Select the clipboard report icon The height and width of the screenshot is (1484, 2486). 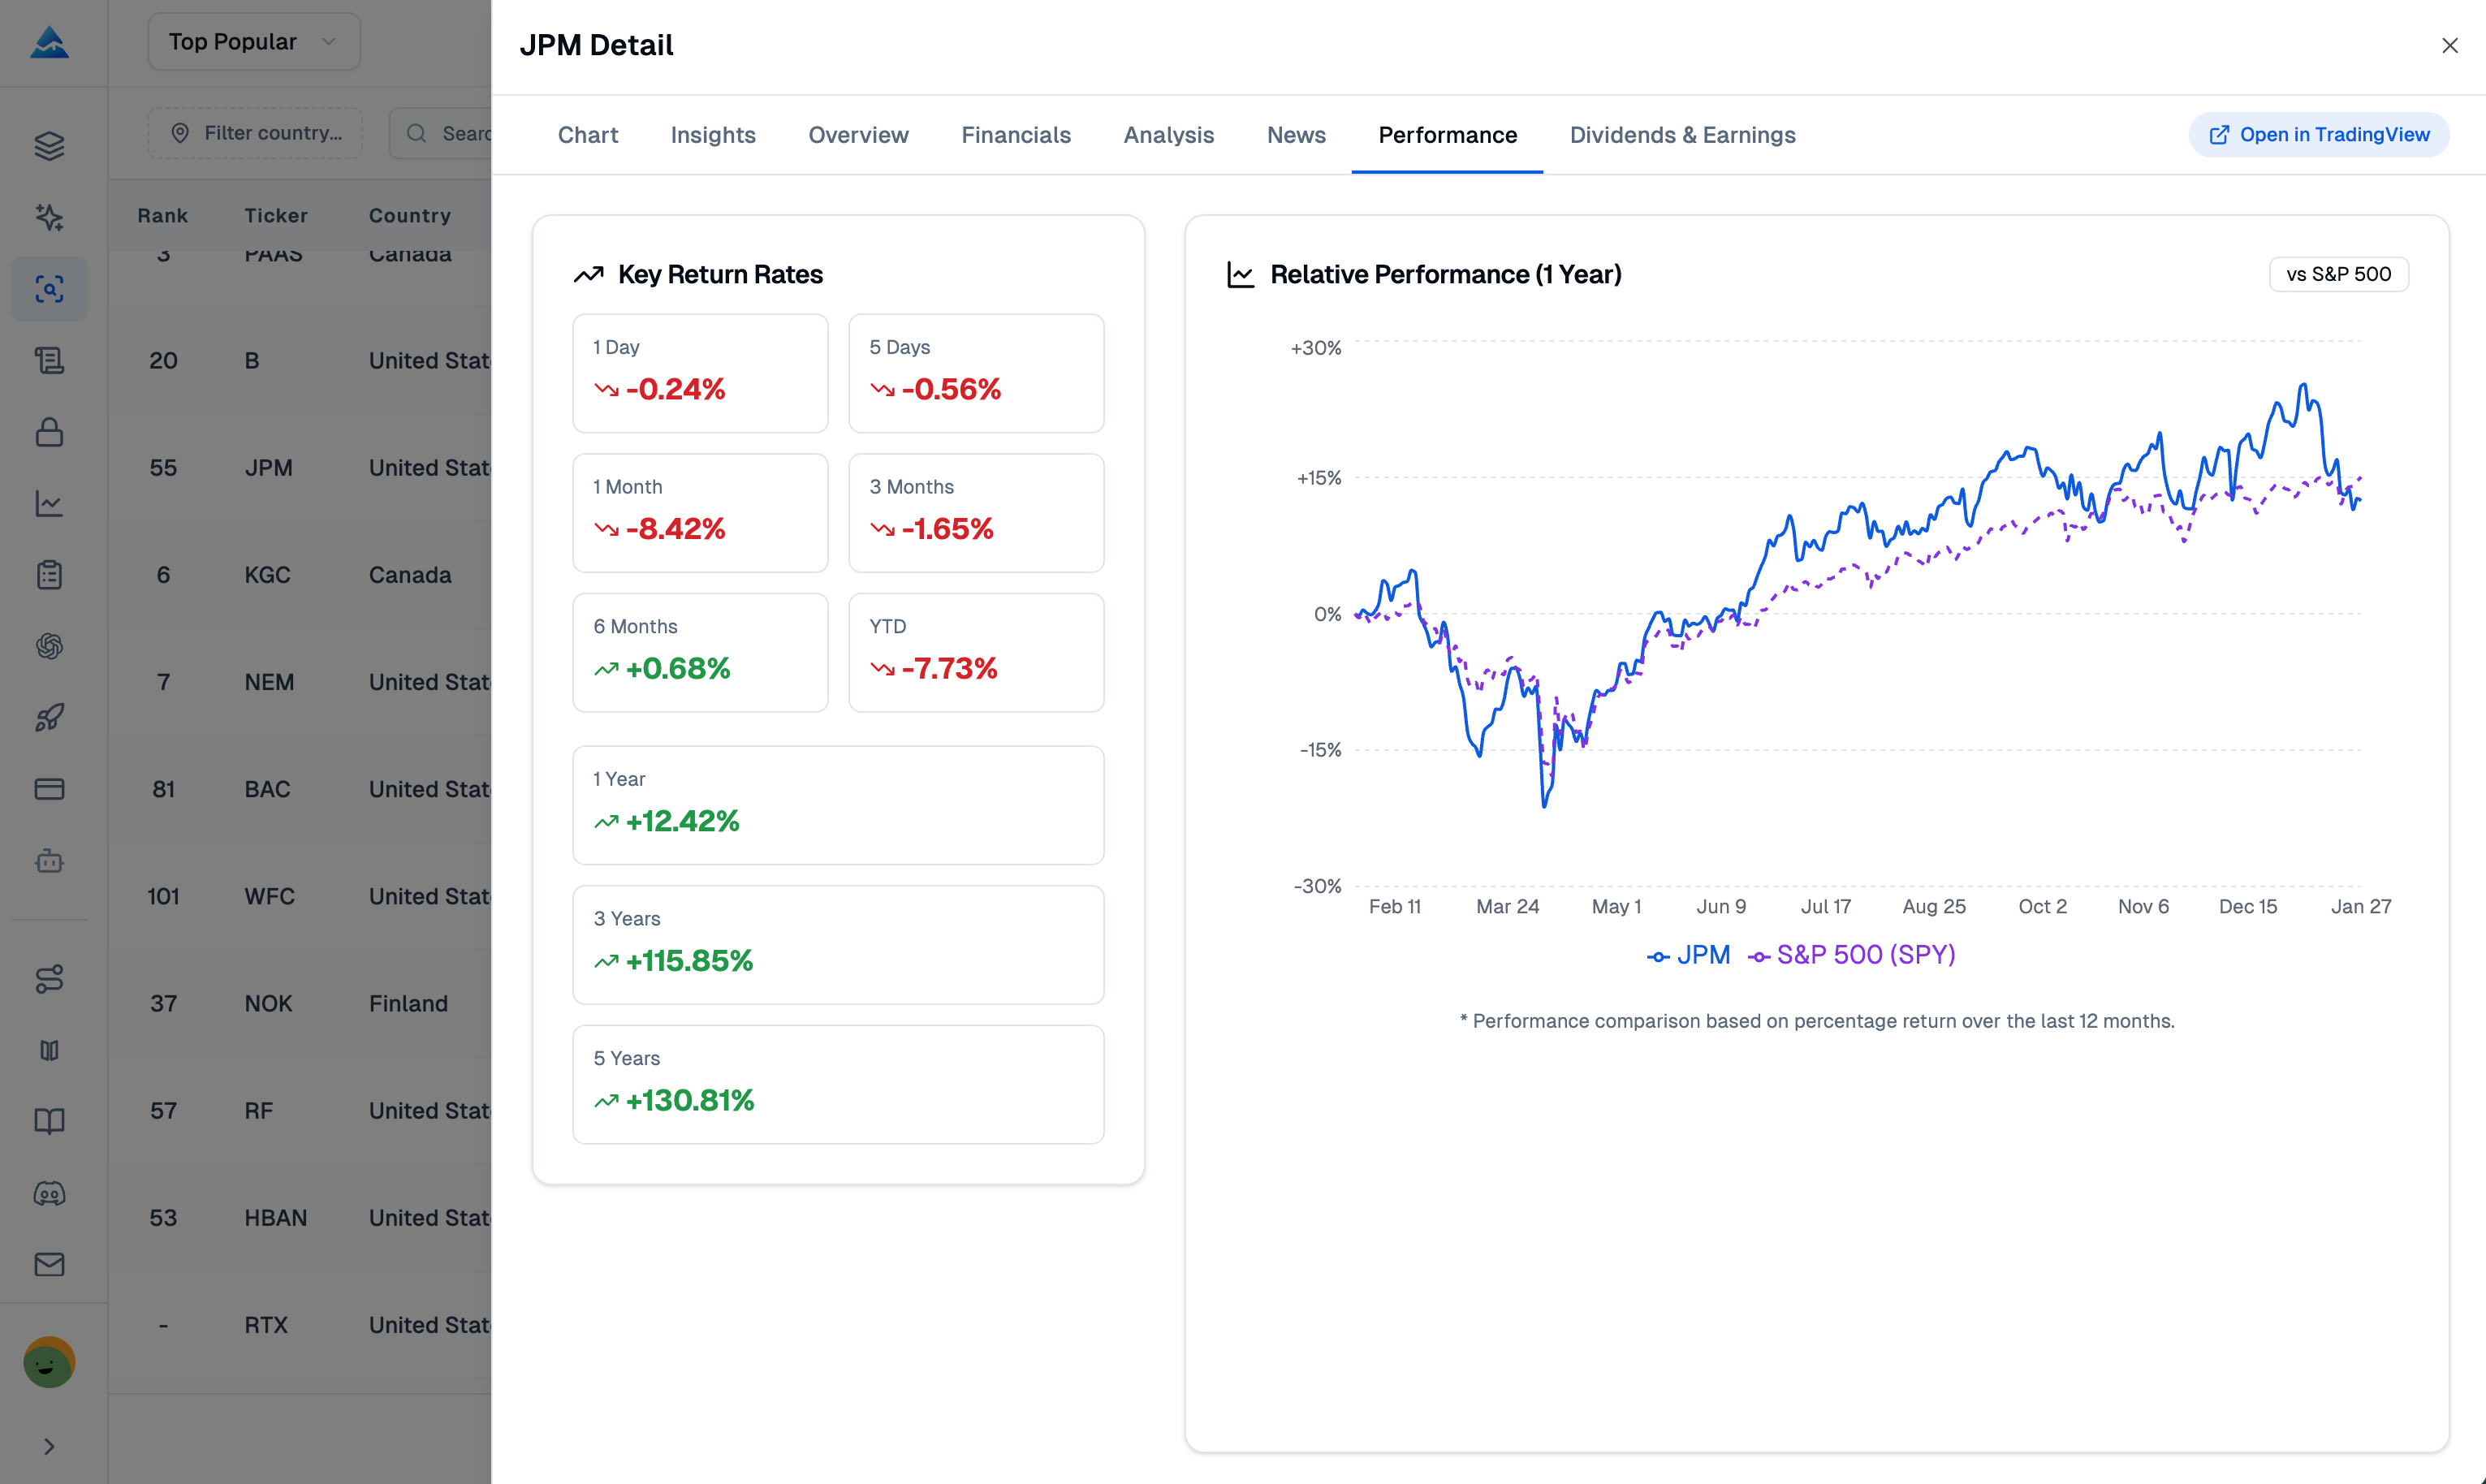[x=49, y=575]
